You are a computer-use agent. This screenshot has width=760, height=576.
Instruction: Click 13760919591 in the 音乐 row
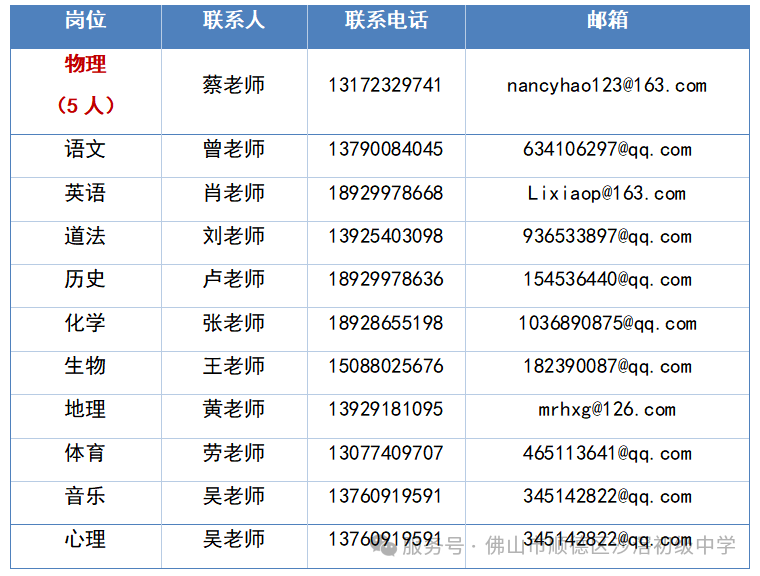coord(385,497)
